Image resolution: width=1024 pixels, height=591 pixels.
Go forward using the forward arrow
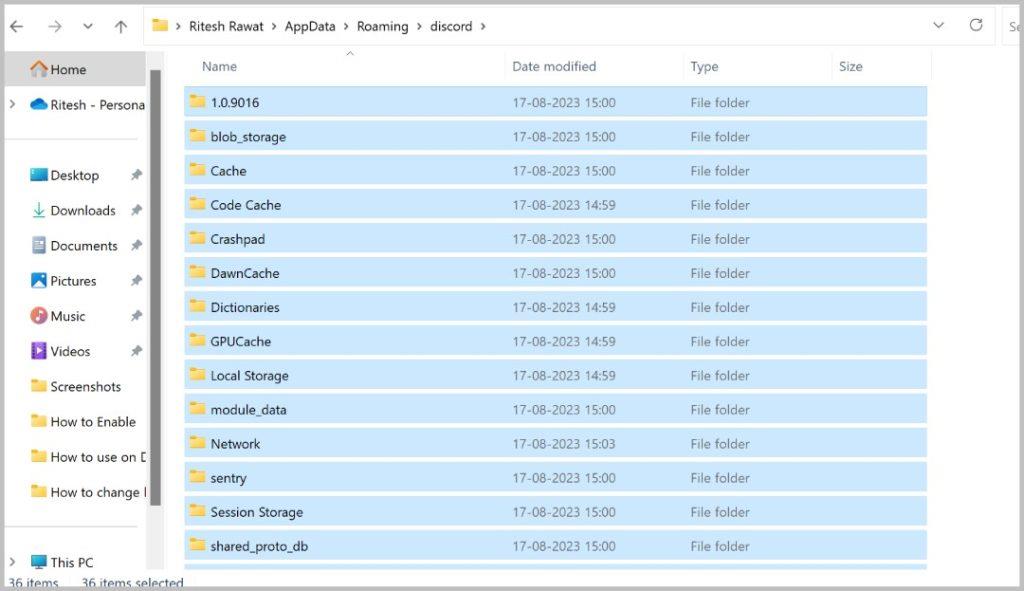click(55, 26)
